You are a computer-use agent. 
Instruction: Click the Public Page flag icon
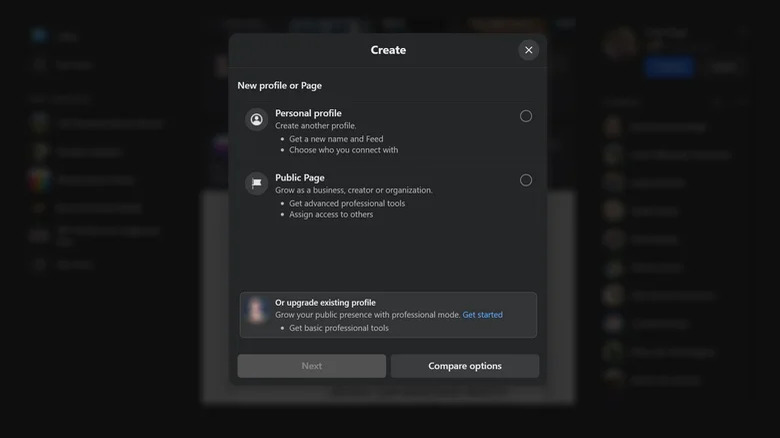[x=257, y=183]
